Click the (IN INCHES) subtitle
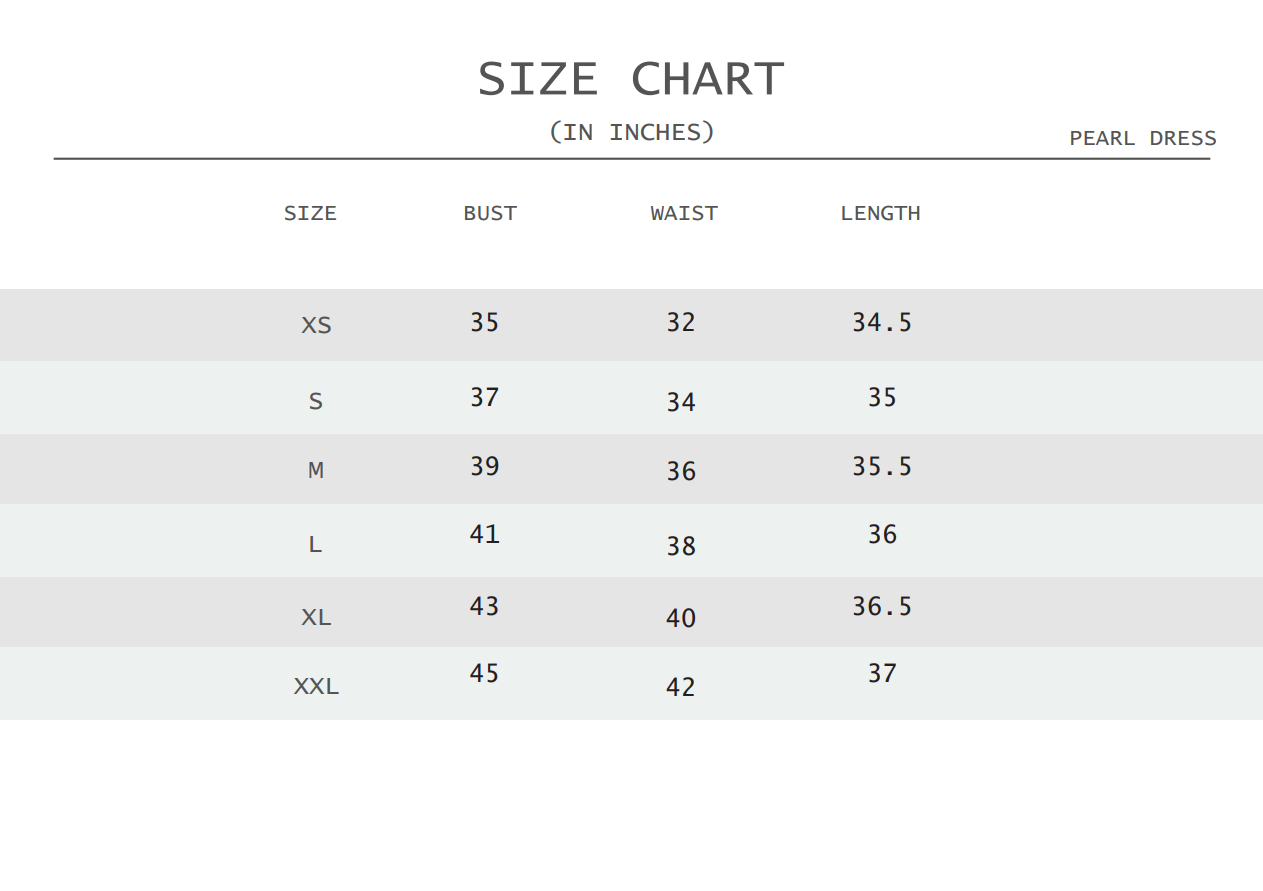This screenshot has width=1263, height=891. click(632, 132)
